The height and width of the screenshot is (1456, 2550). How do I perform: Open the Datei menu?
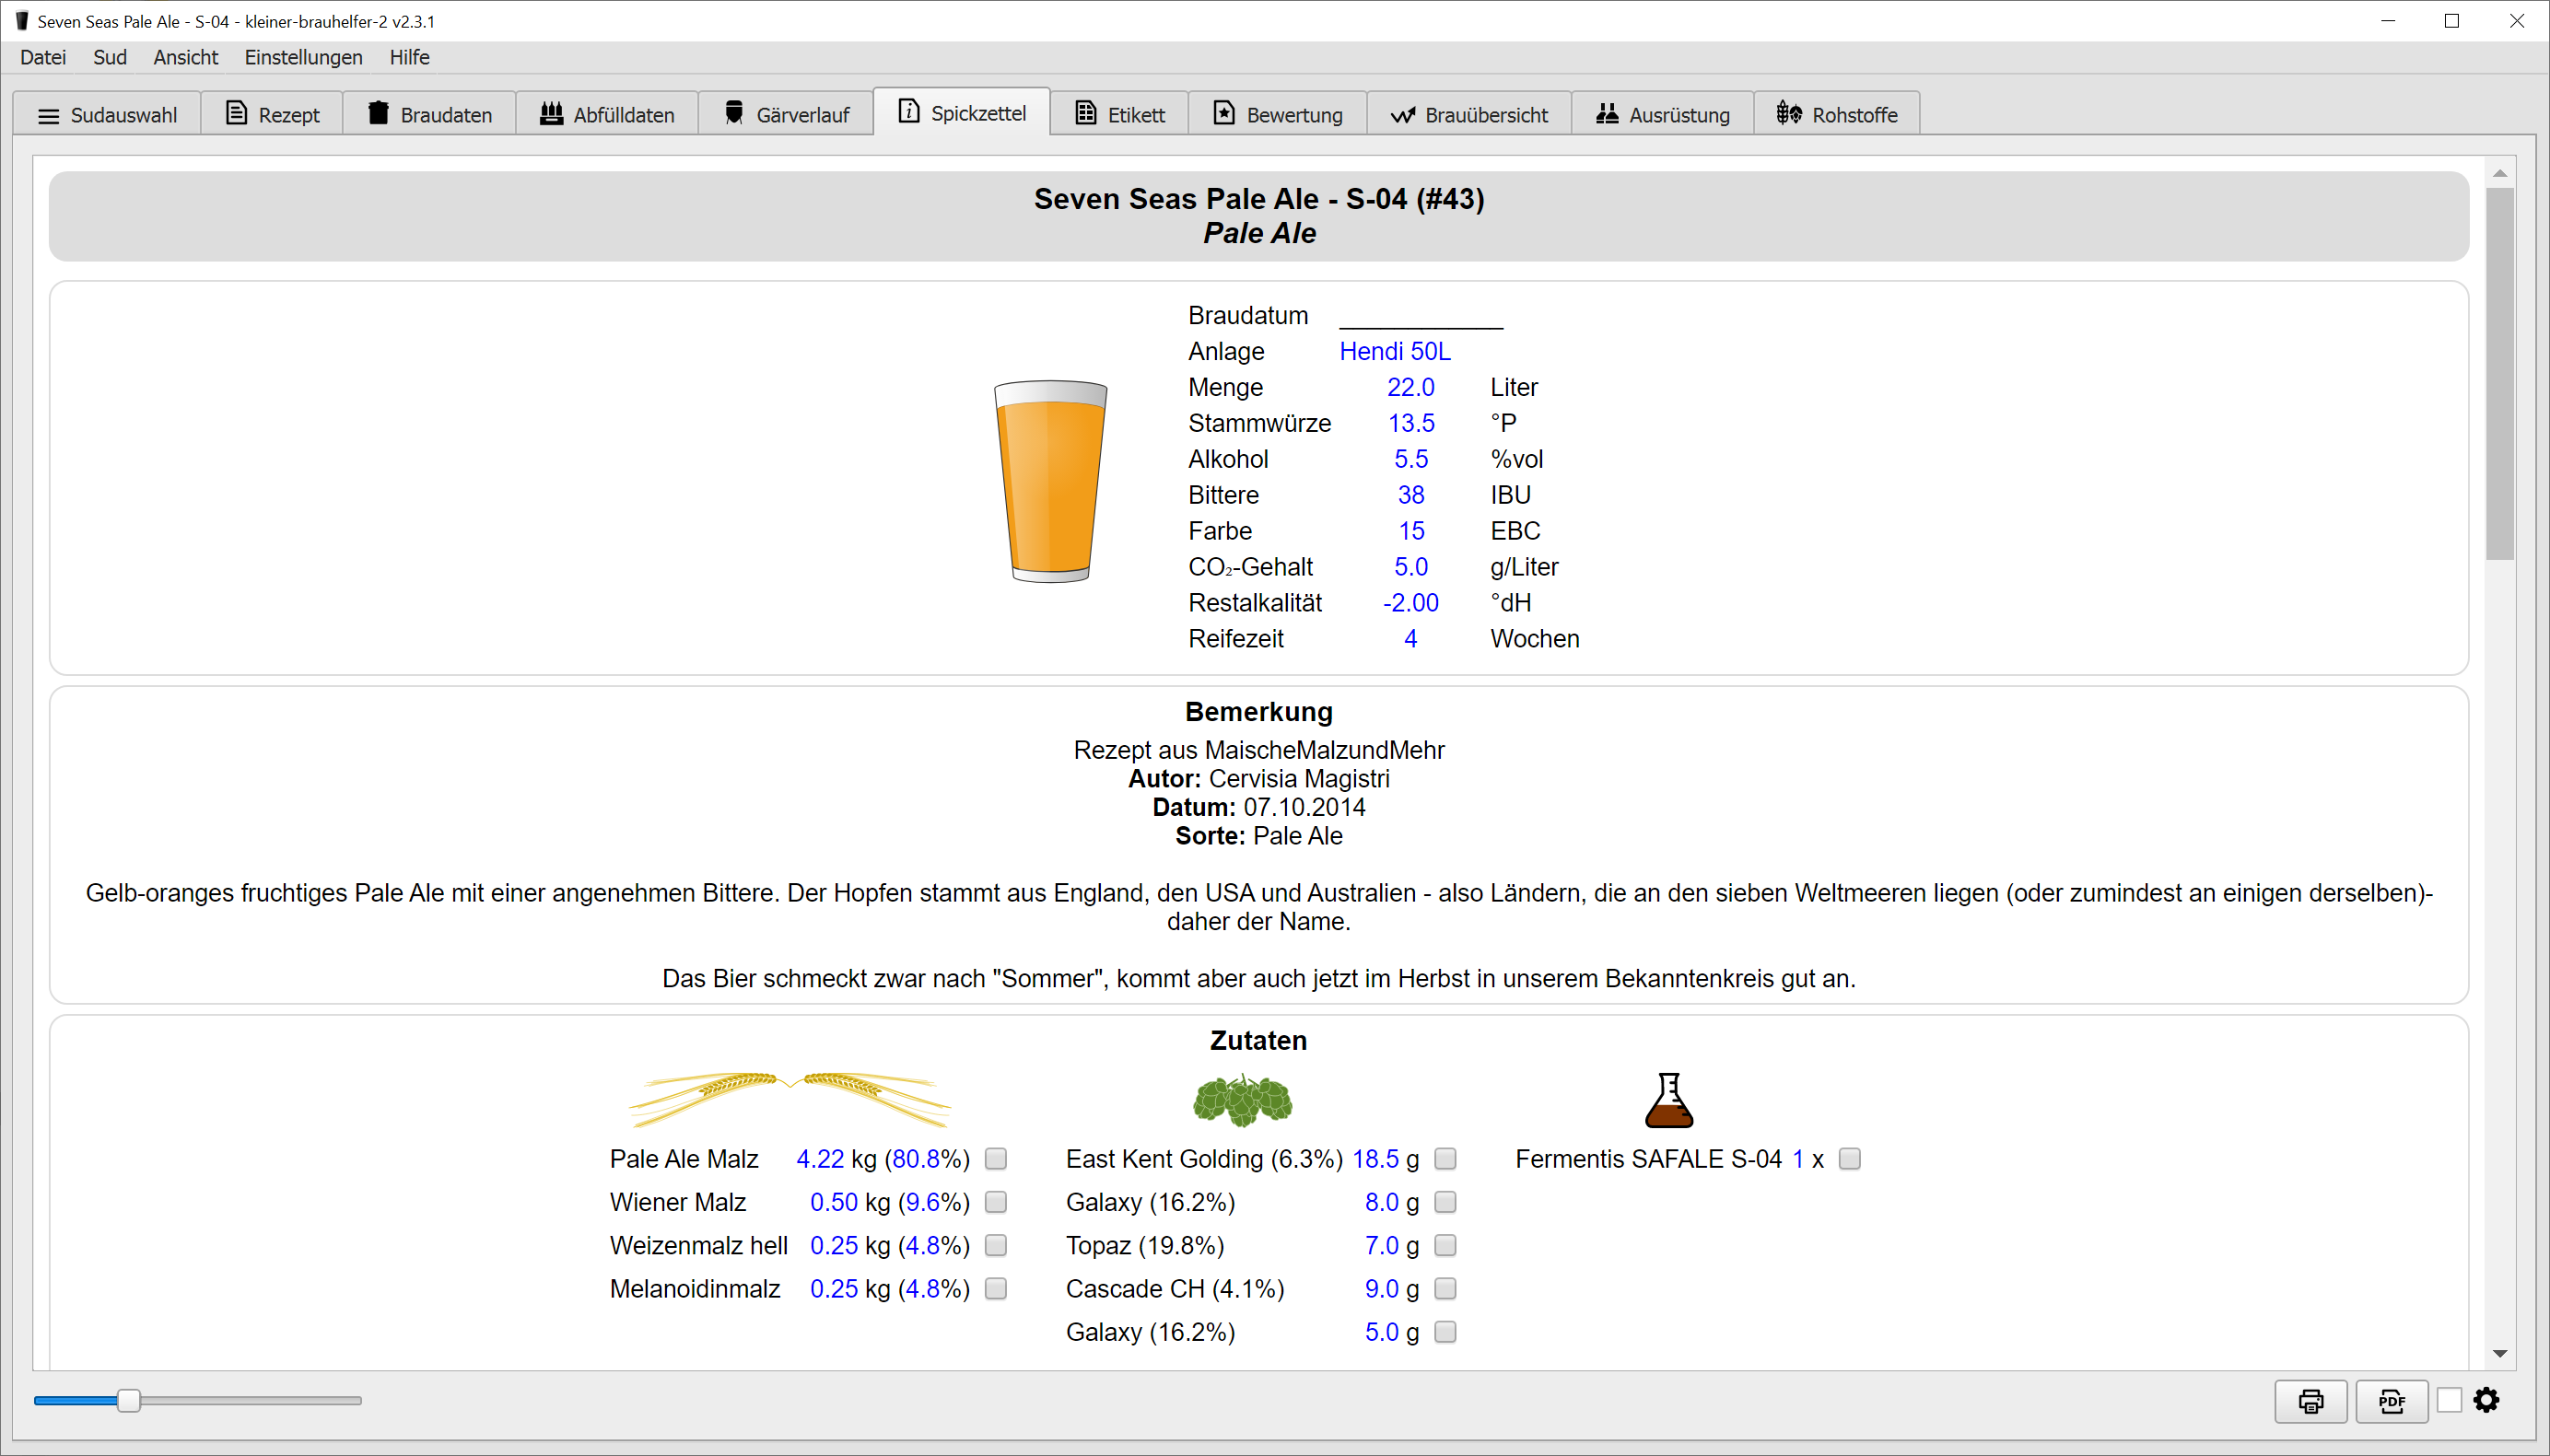(43, 57)
